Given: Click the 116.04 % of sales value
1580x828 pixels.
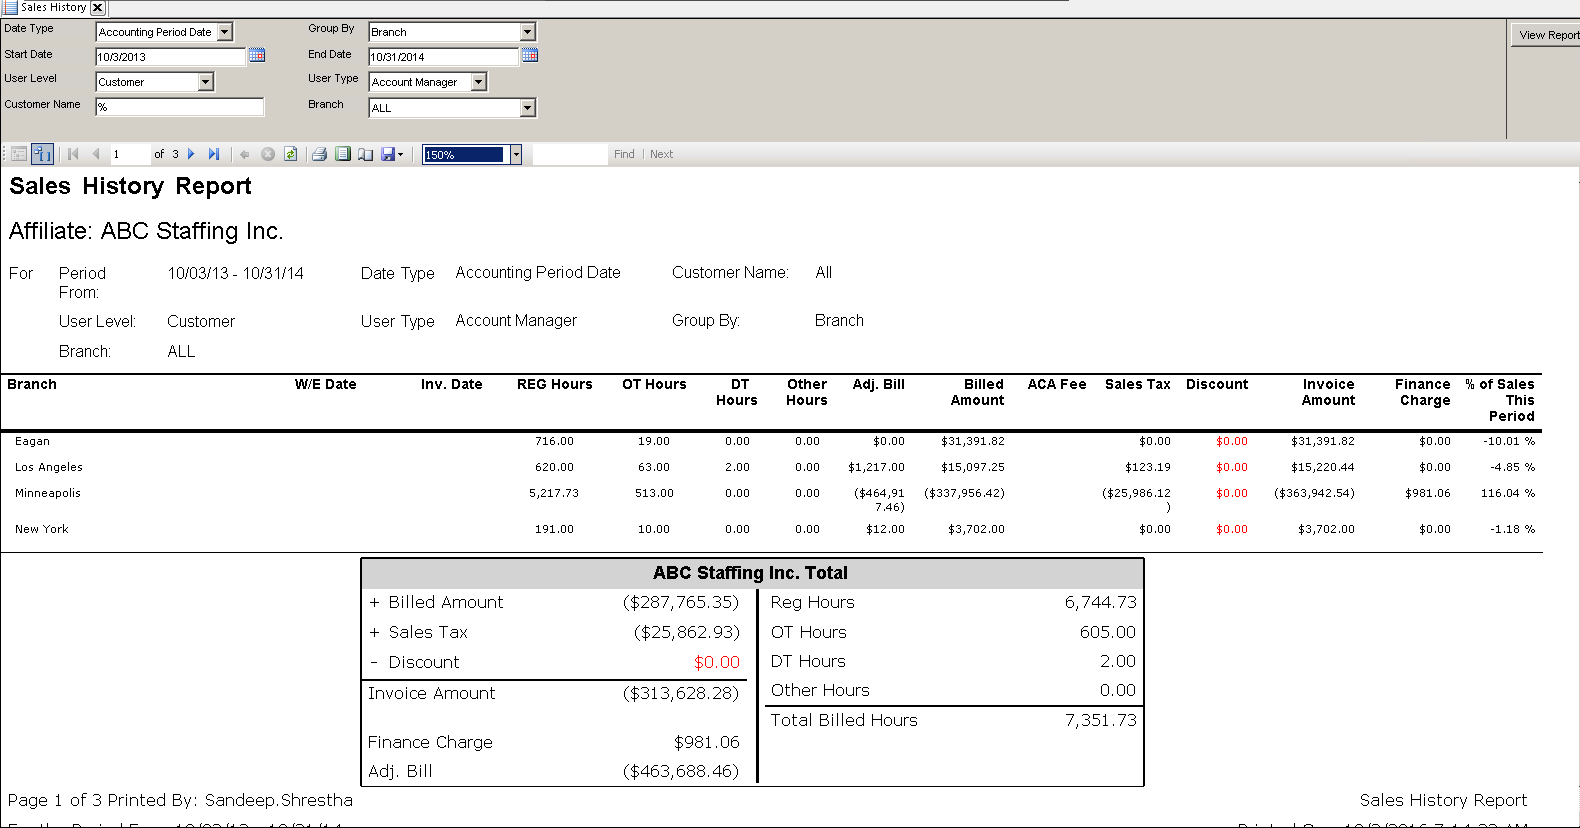Looking at the screenshot, I should point(1507,493).
